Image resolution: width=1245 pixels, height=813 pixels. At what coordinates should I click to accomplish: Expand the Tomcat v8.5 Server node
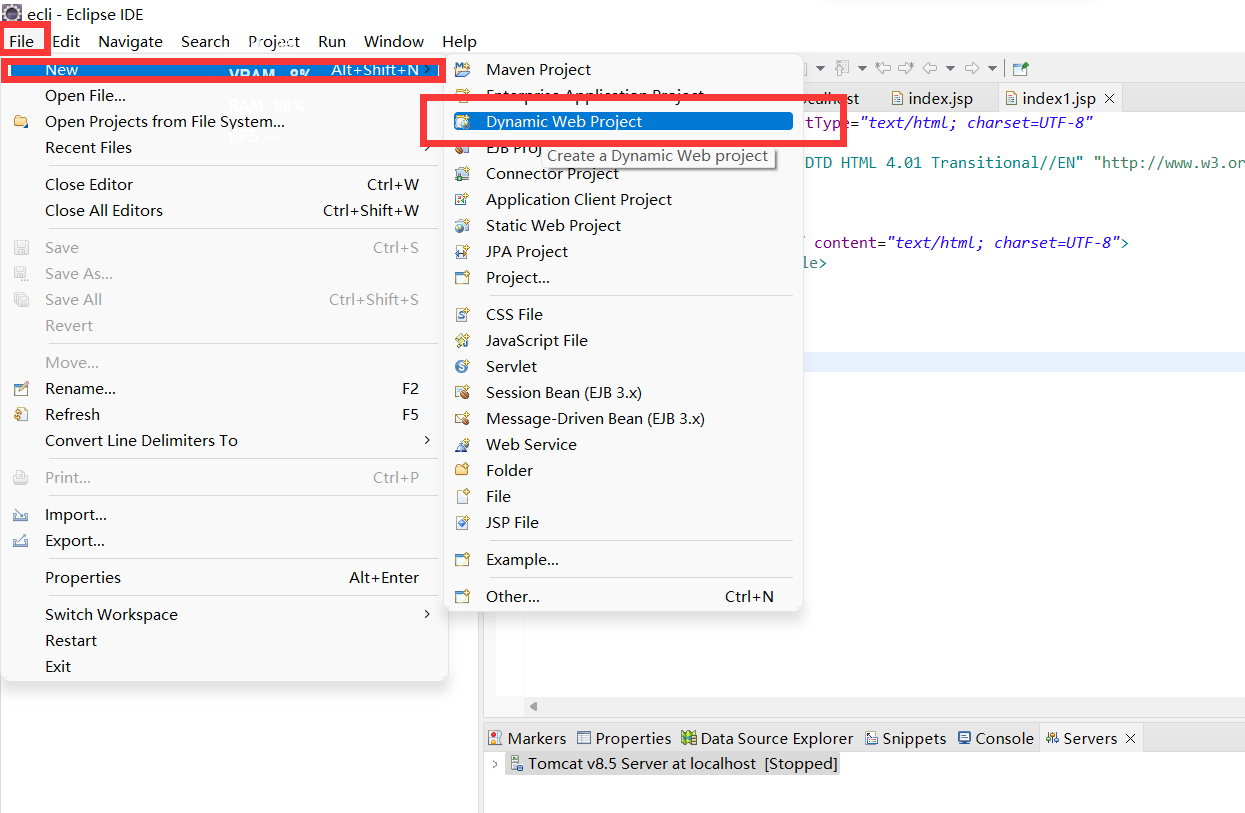[495, 764]
